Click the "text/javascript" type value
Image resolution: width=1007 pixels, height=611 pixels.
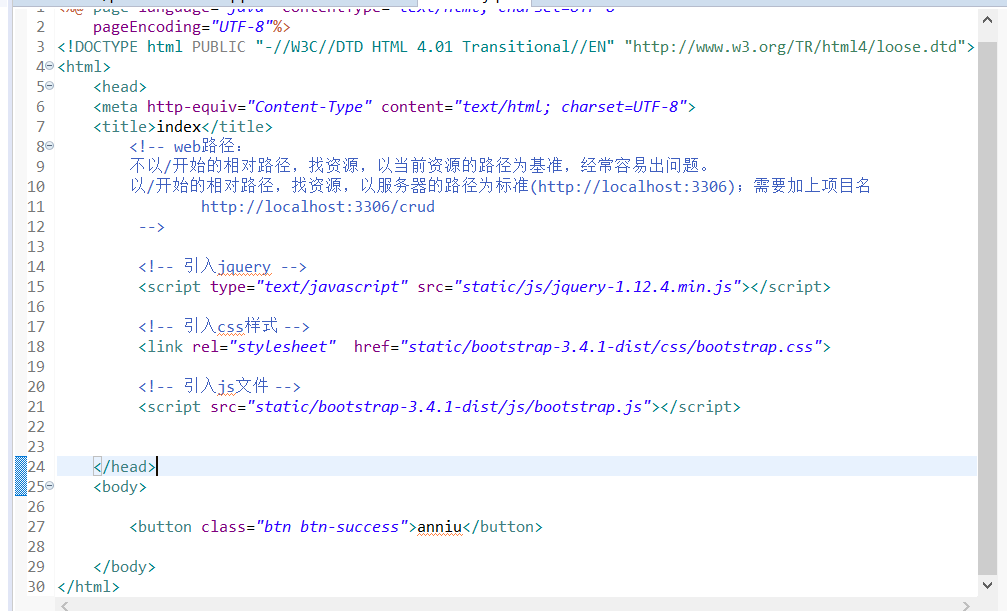(x=332, y=287)
